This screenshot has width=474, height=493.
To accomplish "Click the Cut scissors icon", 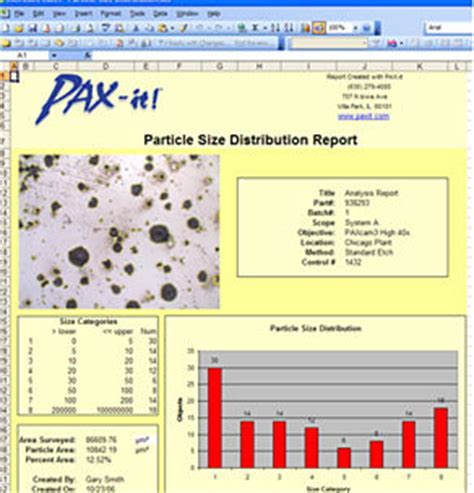I will coord(136,28).
